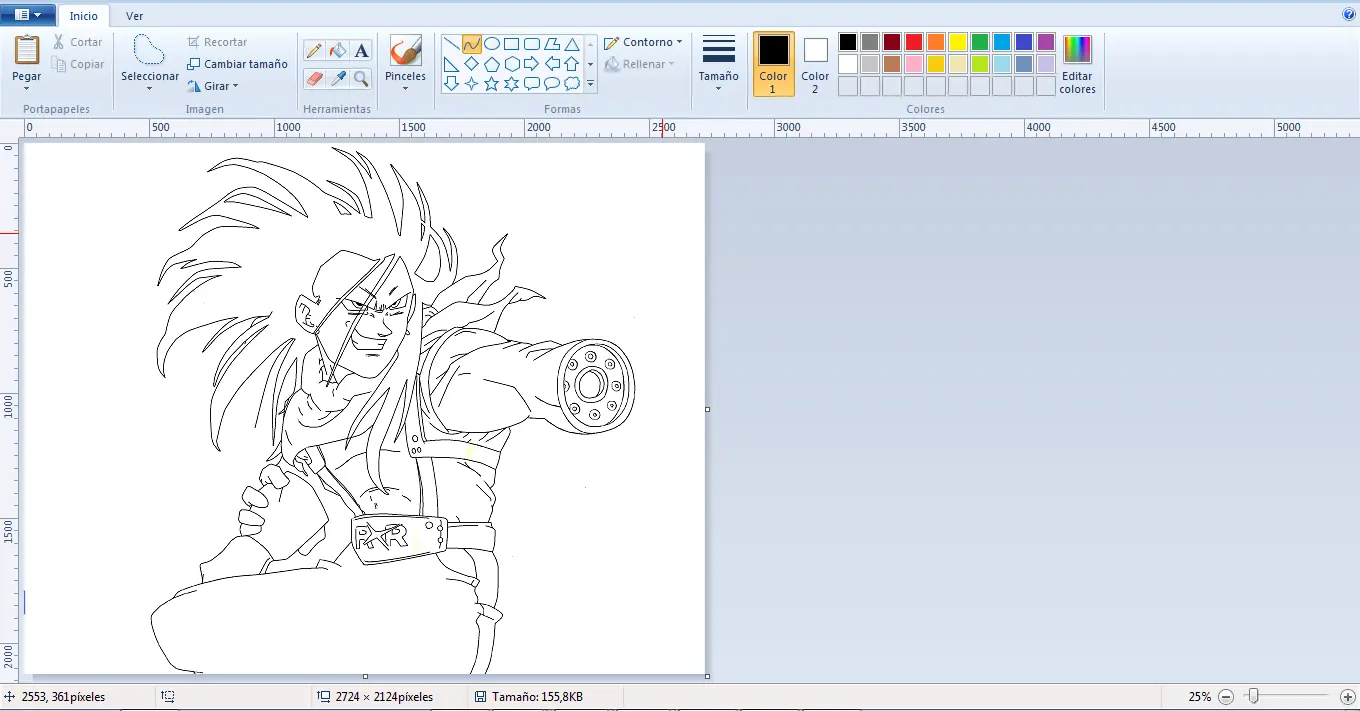Choose the Six-point star shape
The height and width of the screenshot is (711, 1360).
(x=512, y=84)
